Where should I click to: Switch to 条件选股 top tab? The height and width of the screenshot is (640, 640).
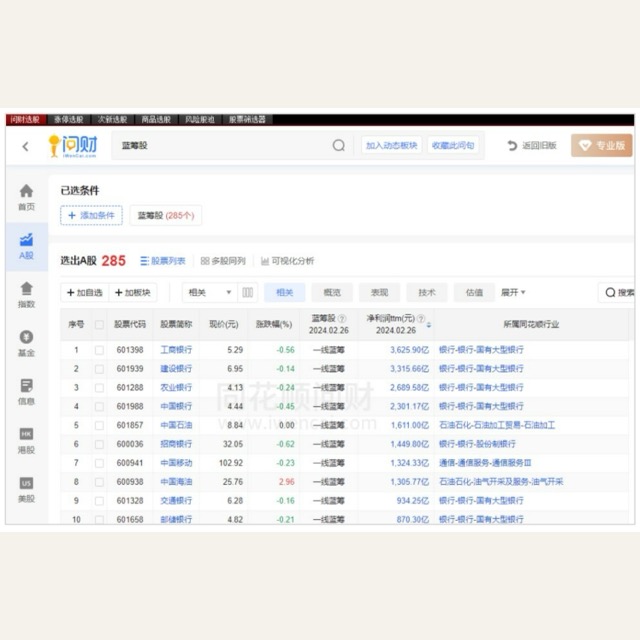coord(69,119)
